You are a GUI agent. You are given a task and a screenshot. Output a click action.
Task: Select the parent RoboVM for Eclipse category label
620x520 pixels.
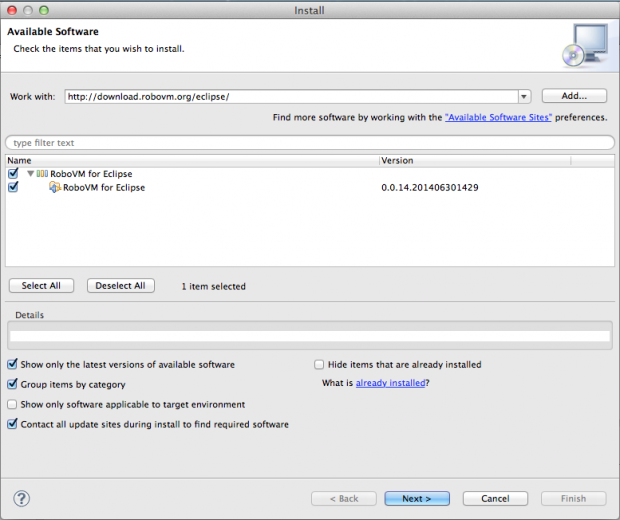[x=91, y=174]
